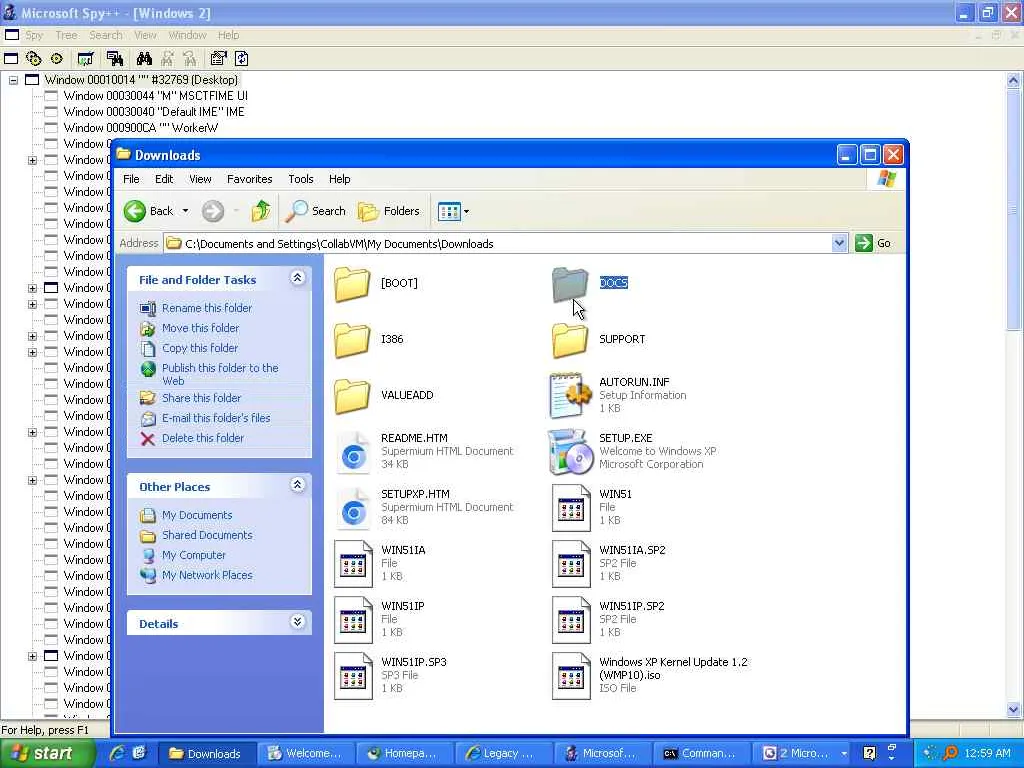The height and width of the screenshot is (768, 1024).
Task: Open the Explorer File menu
Action: point(131,179)
